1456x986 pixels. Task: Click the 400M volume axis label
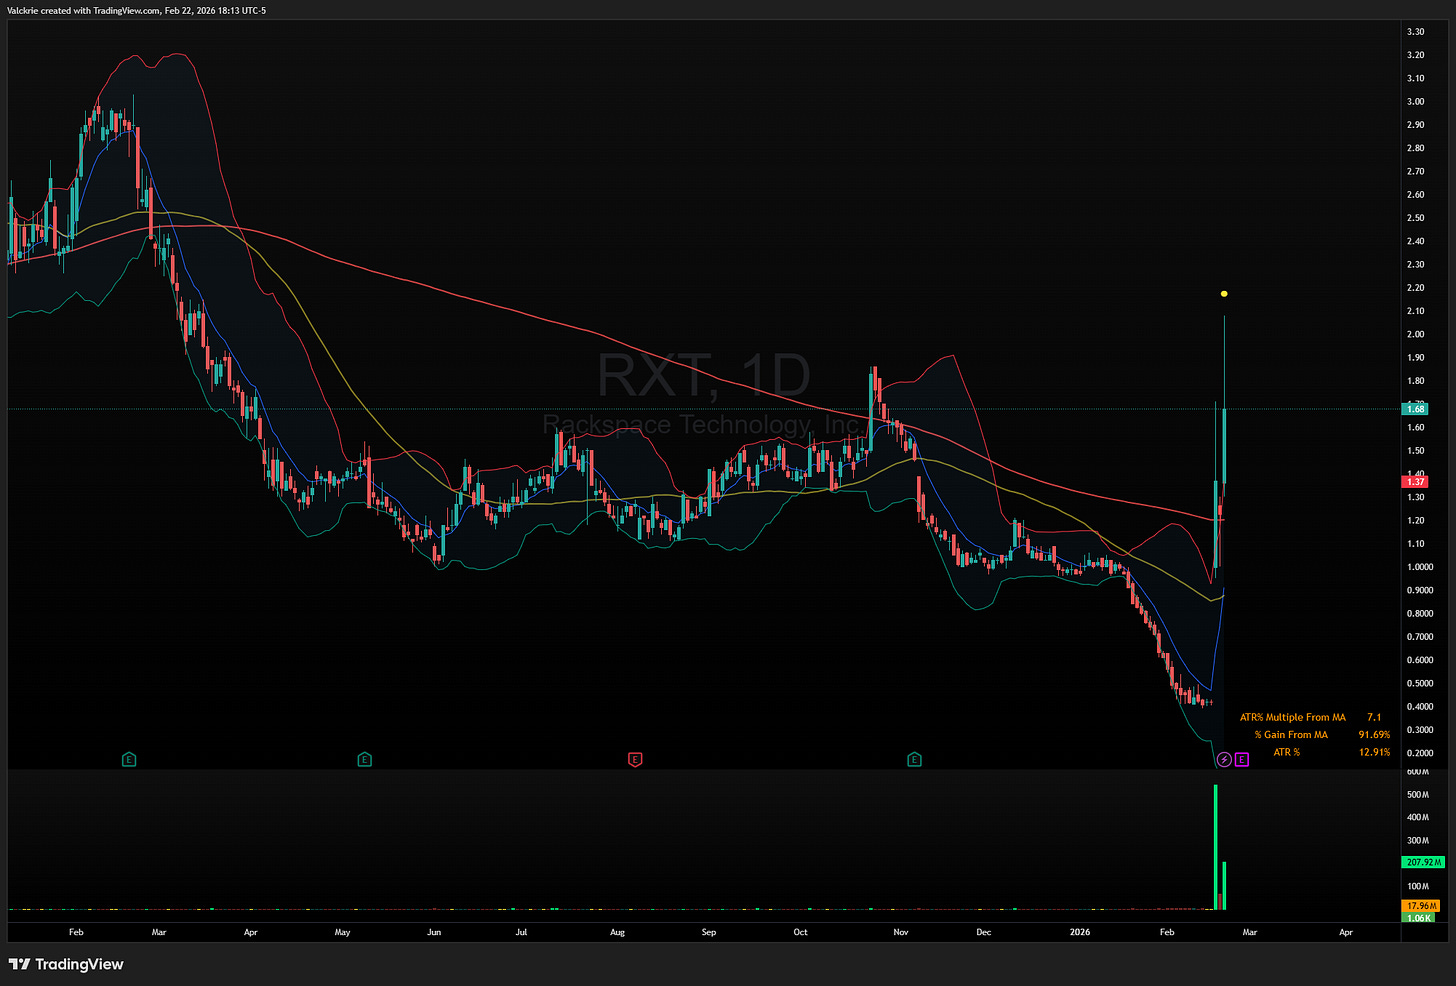[x=1418, y=818]
